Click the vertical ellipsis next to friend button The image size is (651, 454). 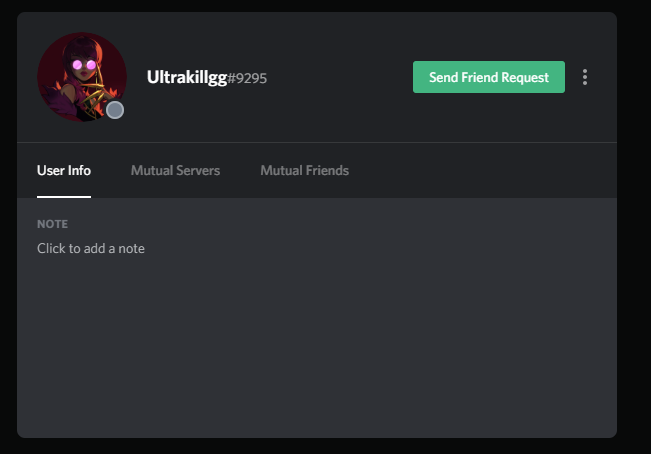[585, 77]
